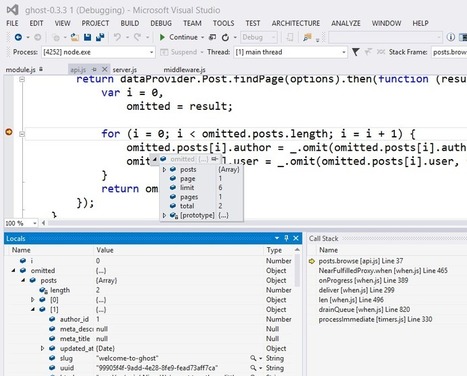Click the info circle icon in toolbar

pos(451,37)
